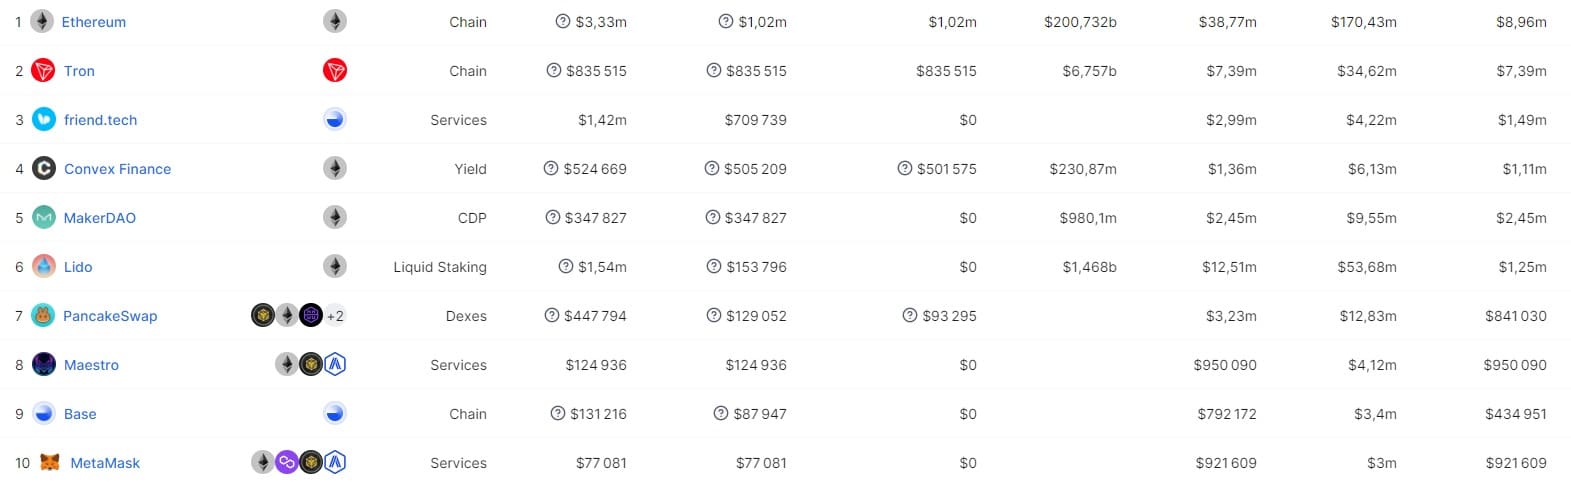This screenshot has height=485, width=1571.
Task: Click the MakerDAO green logo icon
Action: [x=44, y=217]
